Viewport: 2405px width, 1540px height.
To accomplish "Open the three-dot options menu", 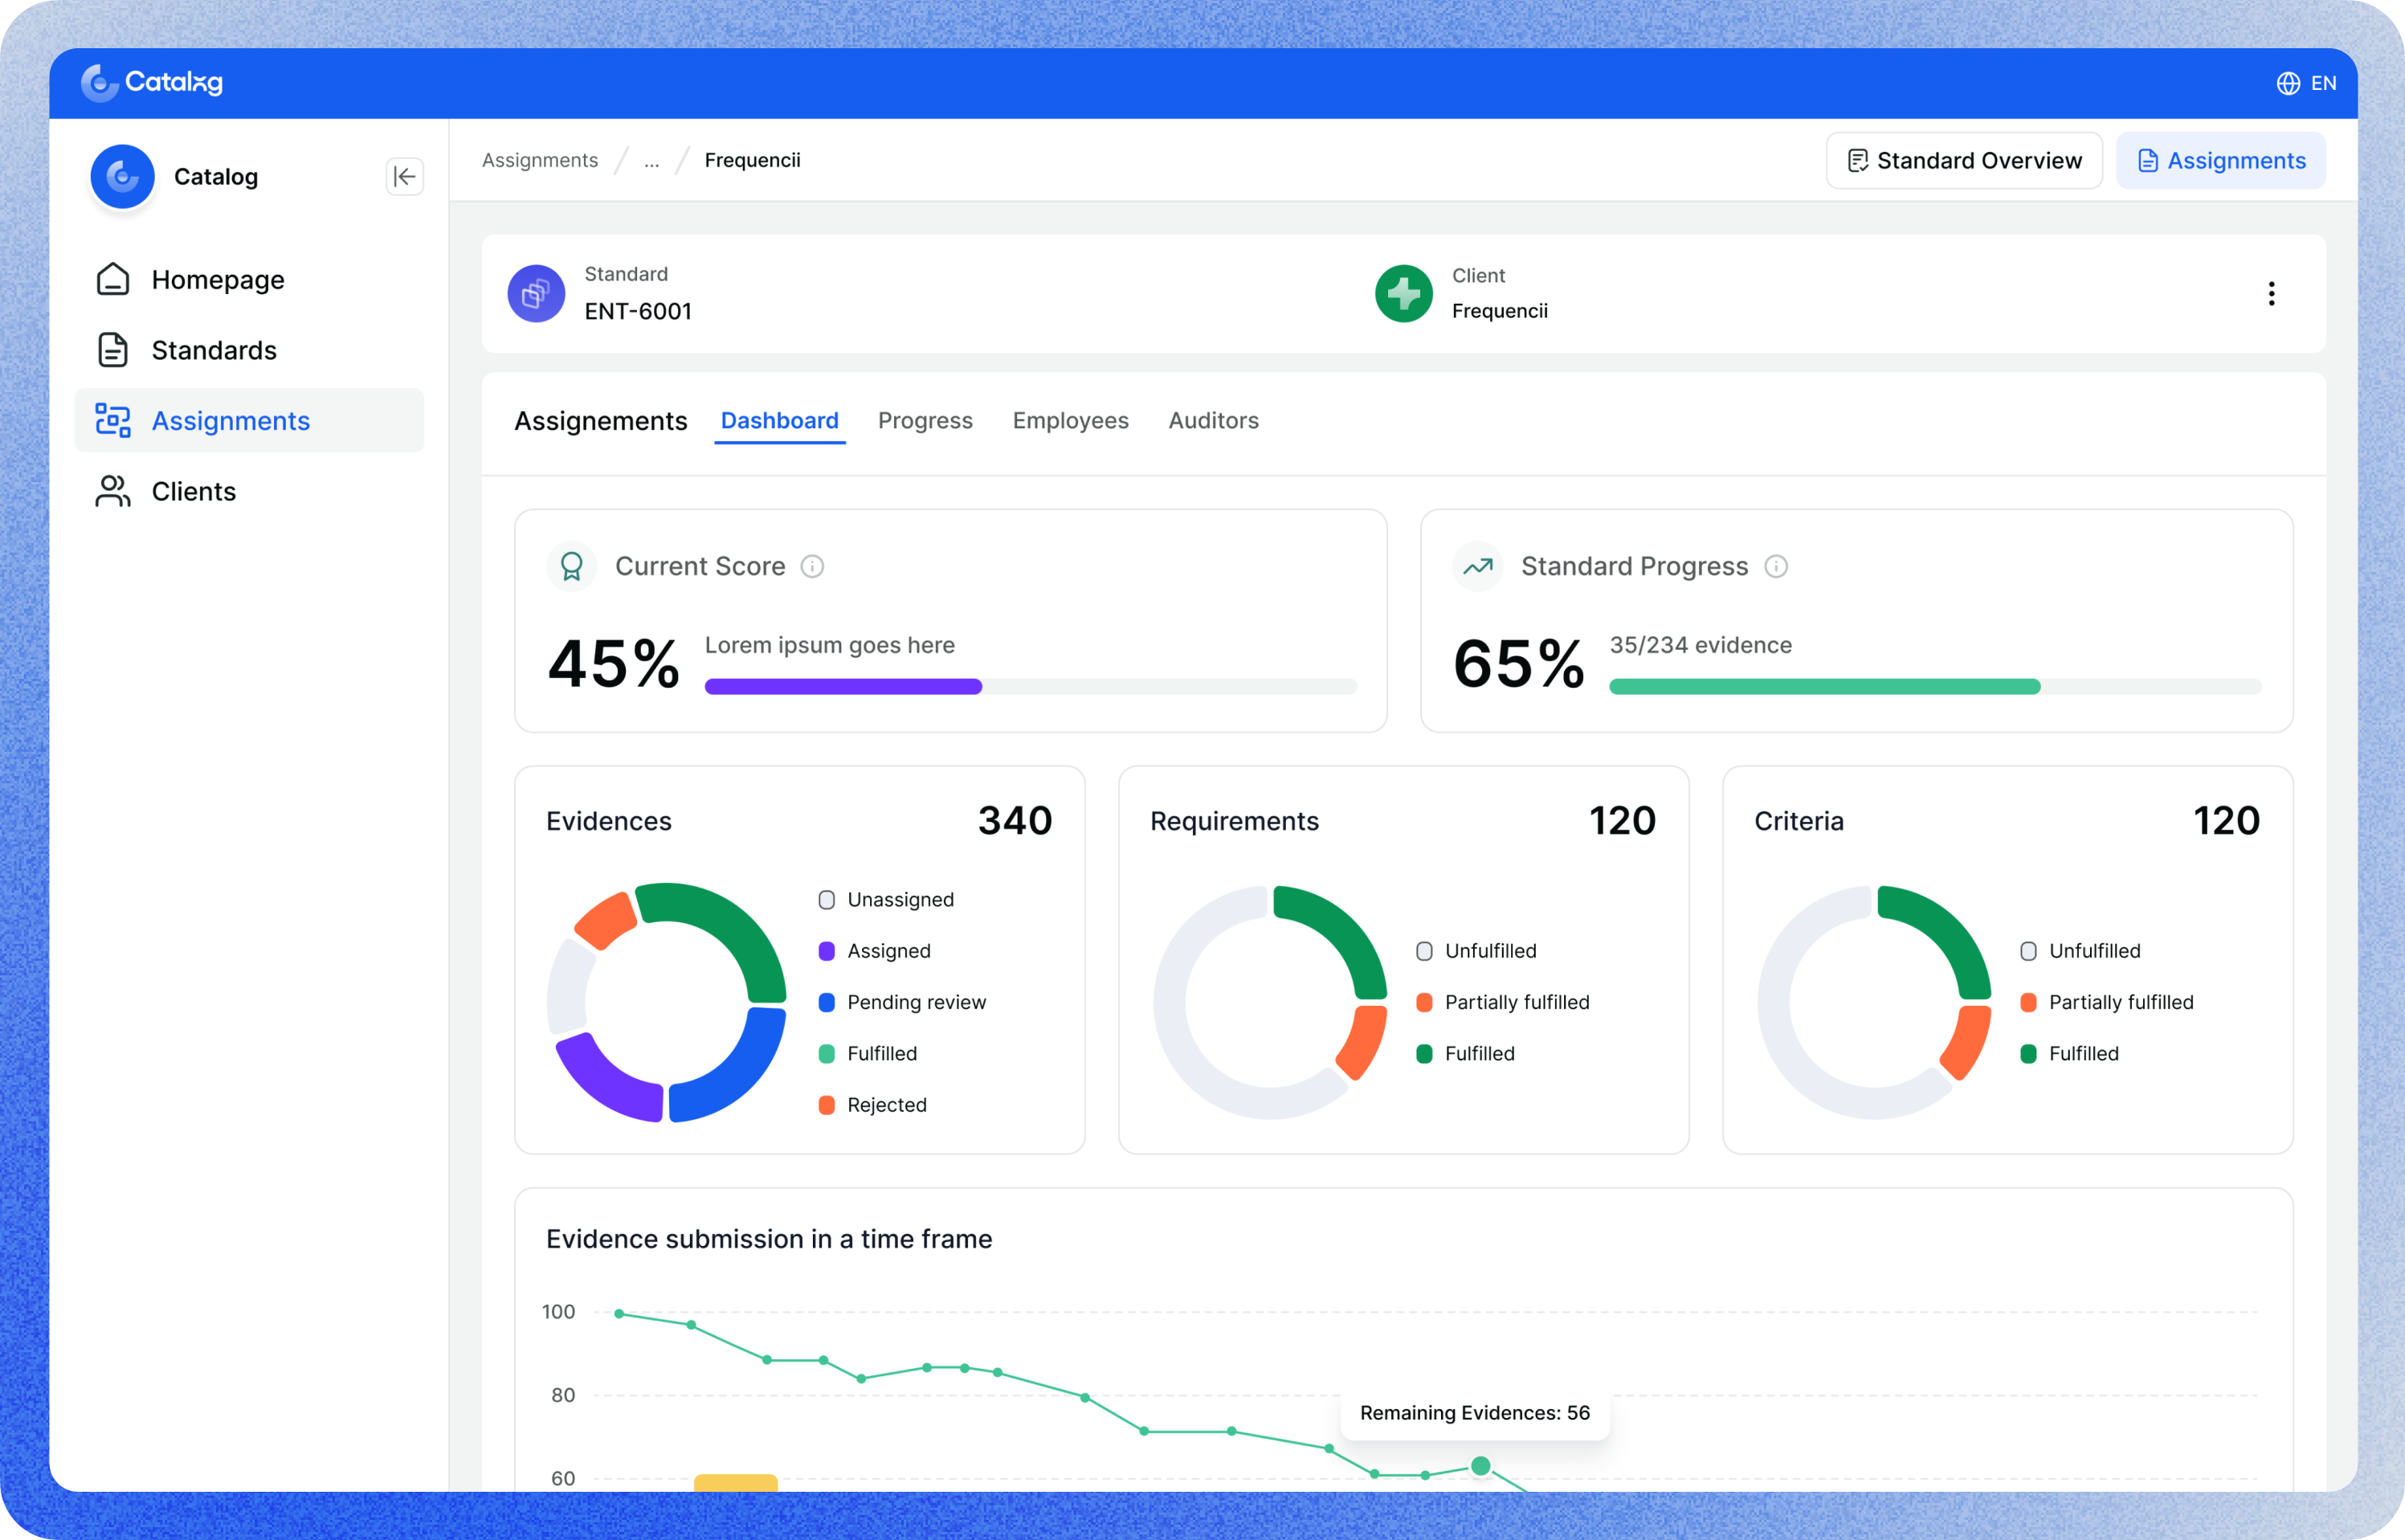I will (2271, 294).
